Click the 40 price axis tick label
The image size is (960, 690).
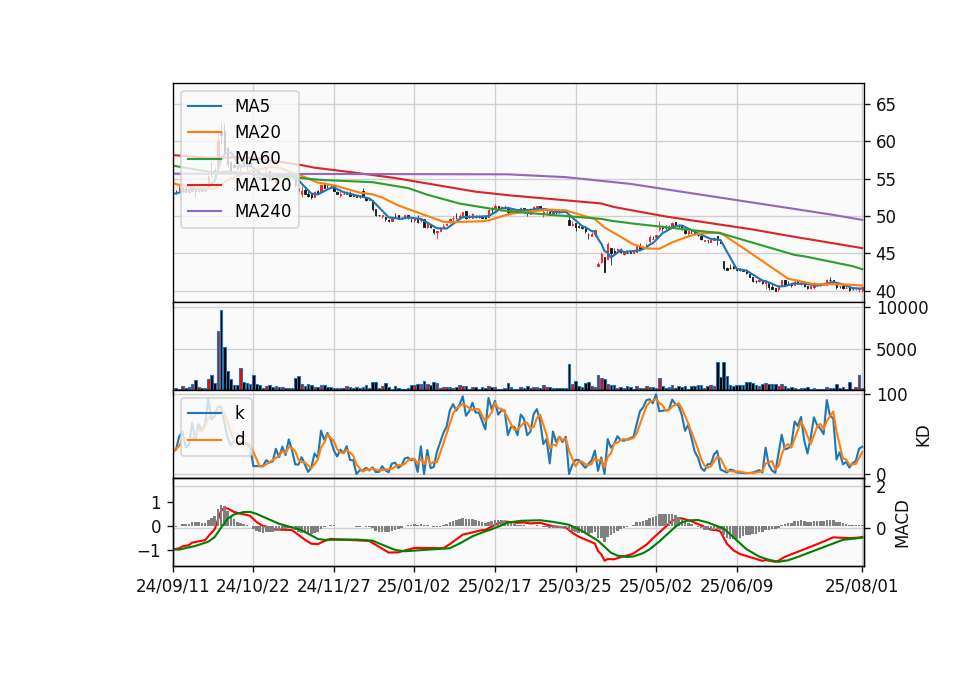885,291
